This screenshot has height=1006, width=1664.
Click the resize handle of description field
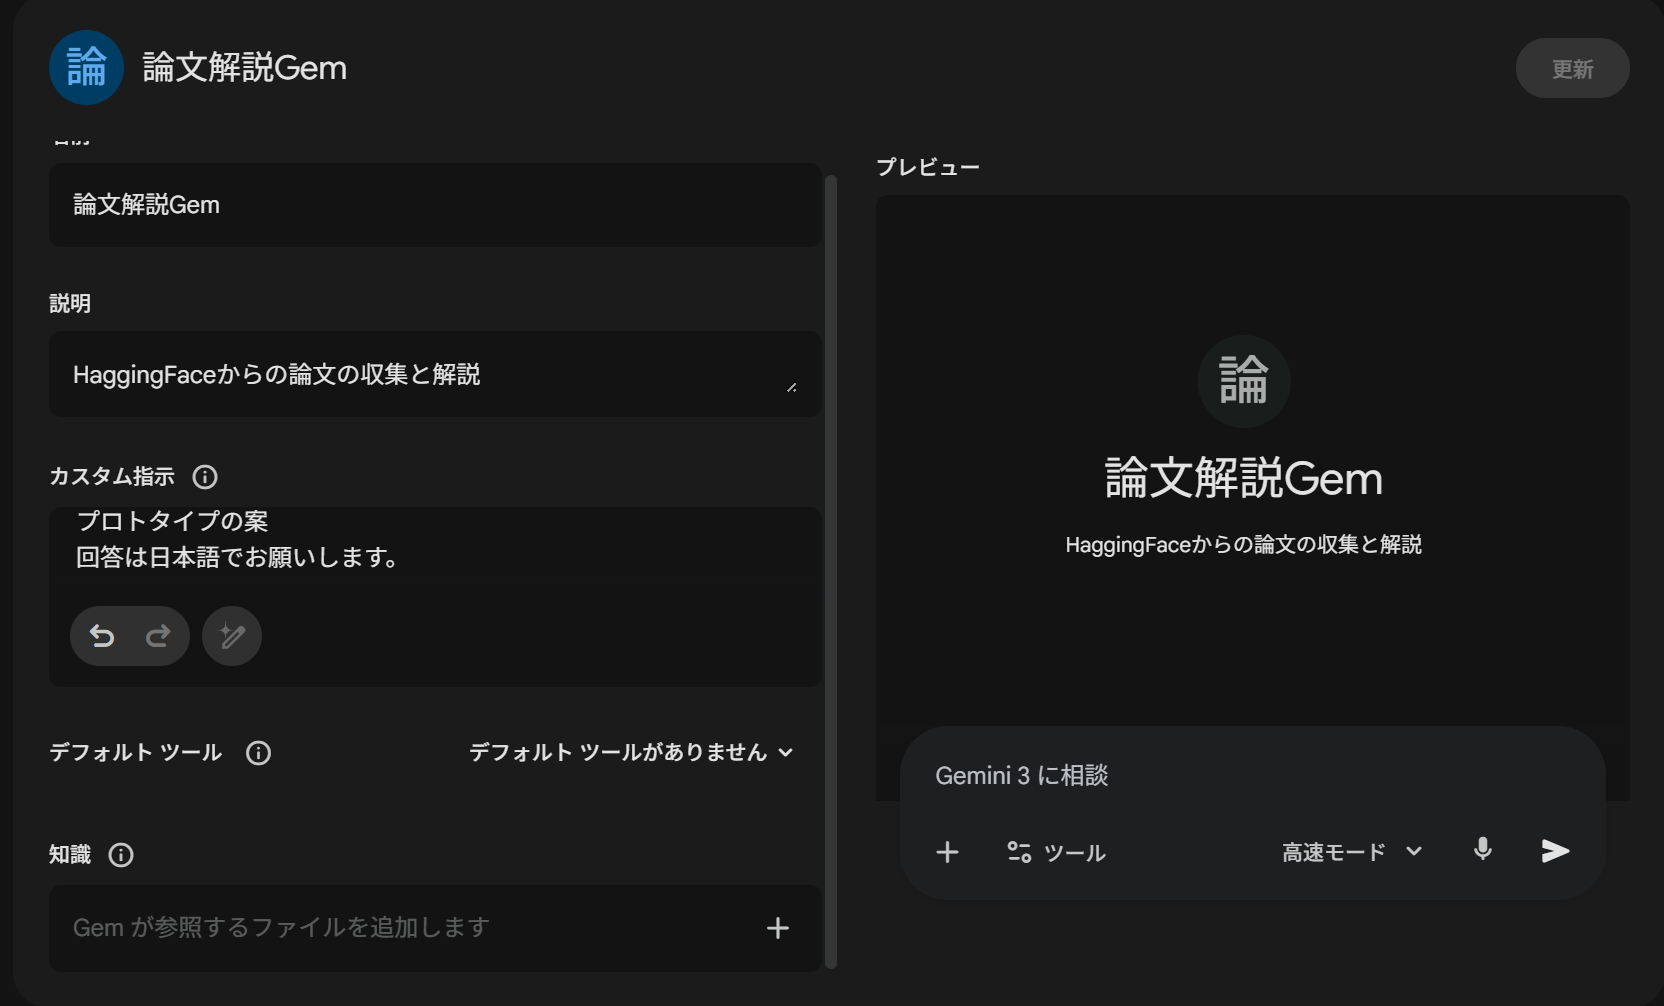[792, 387]
